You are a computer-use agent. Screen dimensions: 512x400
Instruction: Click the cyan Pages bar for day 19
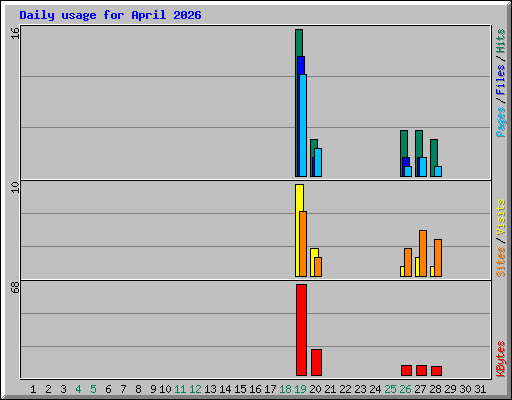click(303, 125)
